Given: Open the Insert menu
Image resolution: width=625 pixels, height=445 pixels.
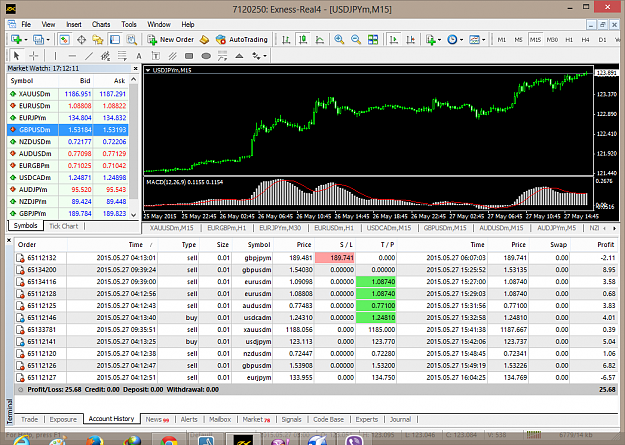Looking at the screenshot, I should tap(74, 24).
